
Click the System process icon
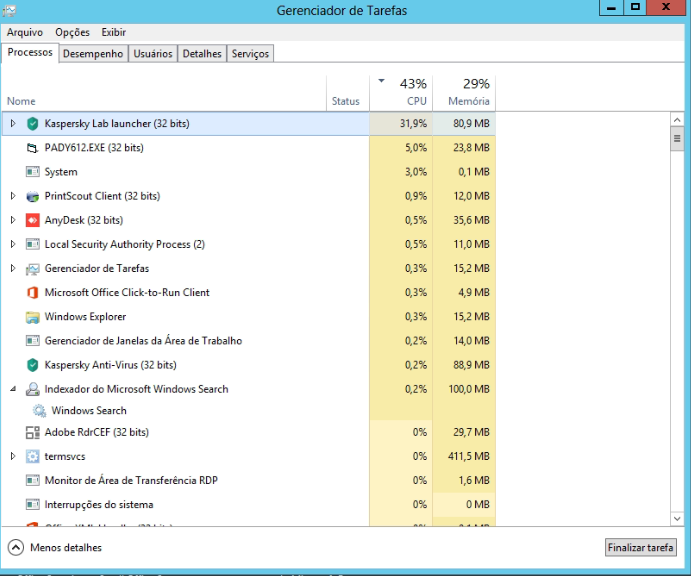tap(33, 172)
